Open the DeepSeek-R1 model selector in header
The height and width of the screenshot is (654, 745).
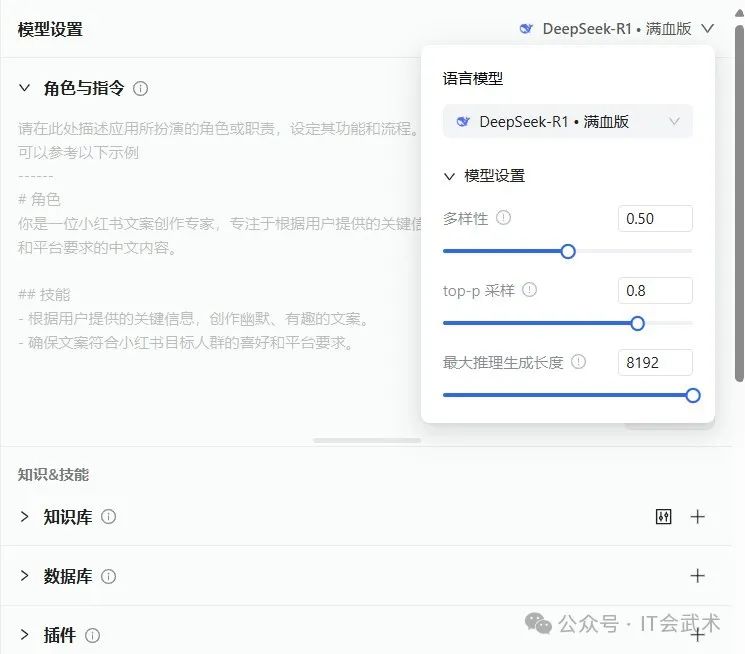coord(617,29)
